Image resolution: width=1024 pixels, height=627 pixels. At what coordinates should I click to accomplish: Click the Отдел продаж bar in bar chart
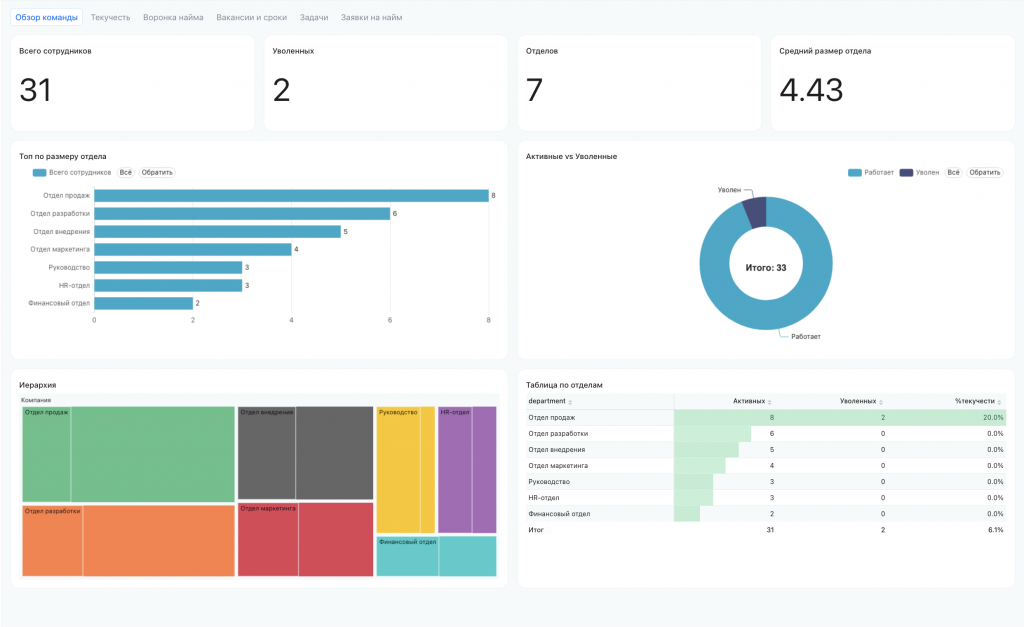point(291,195)
